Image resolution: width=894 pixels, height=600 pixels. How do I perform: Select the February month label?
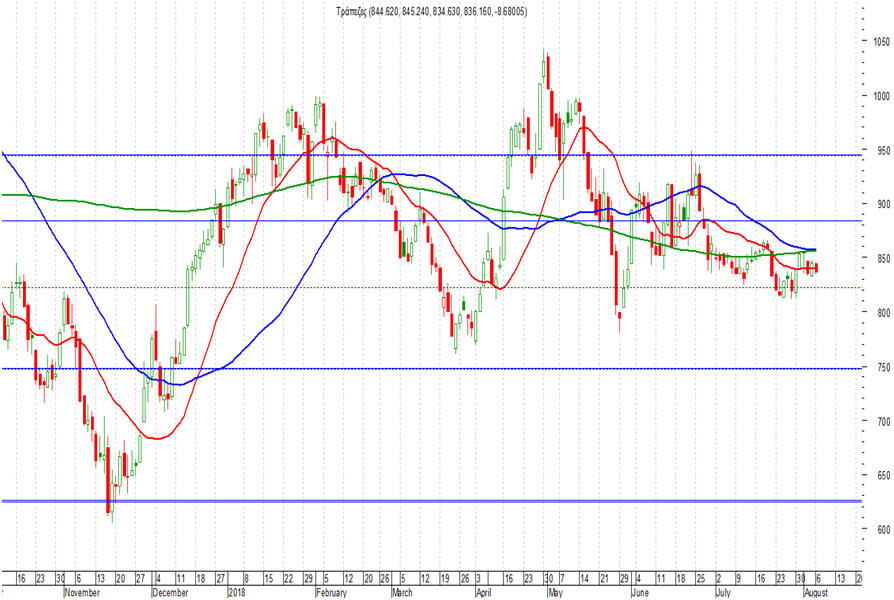331,593
